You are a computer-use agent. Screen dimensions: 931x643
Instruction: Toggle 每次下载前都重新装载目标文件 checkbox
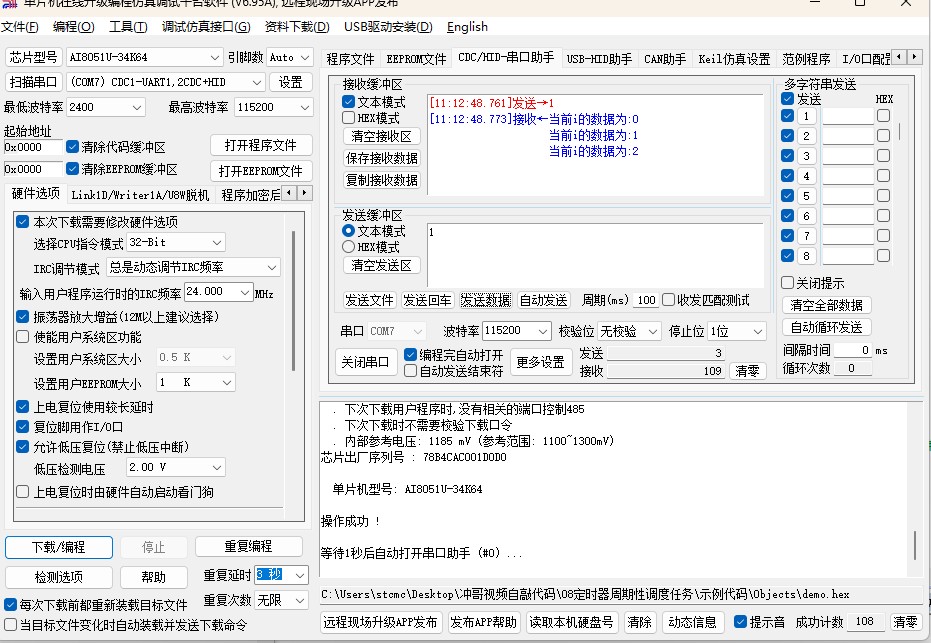pos(10,604)
